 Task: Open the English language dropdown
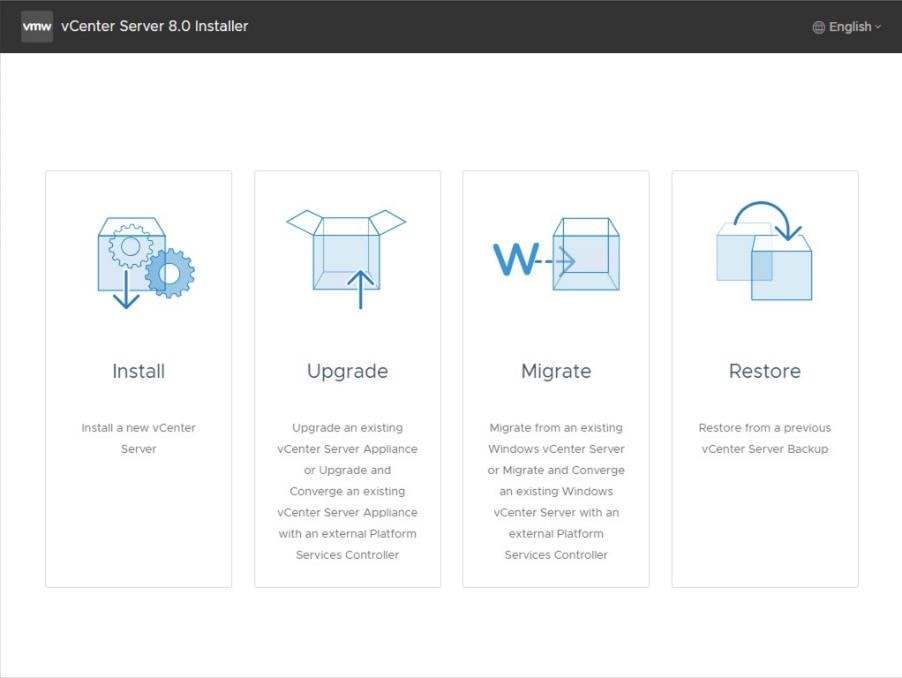[x=847, y=27]
